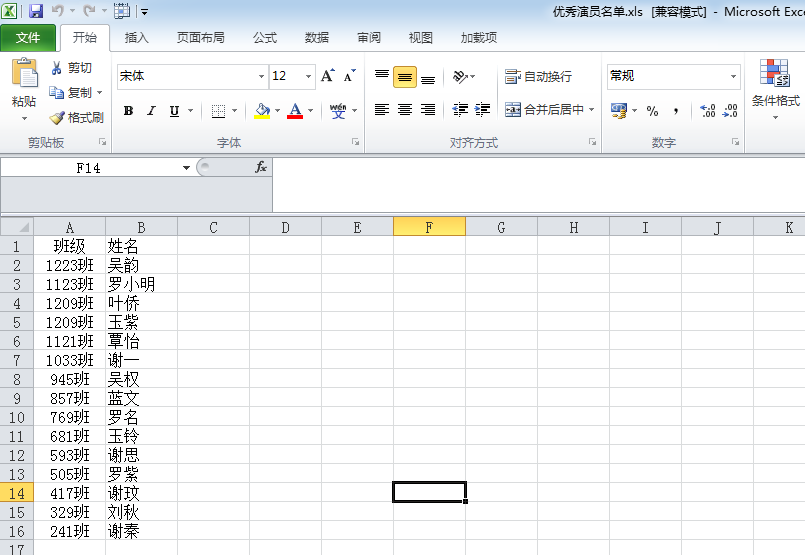Switch to the Formulas (公式) tab
The height and width of the screenshot is (555, 805).
point(265,37)
